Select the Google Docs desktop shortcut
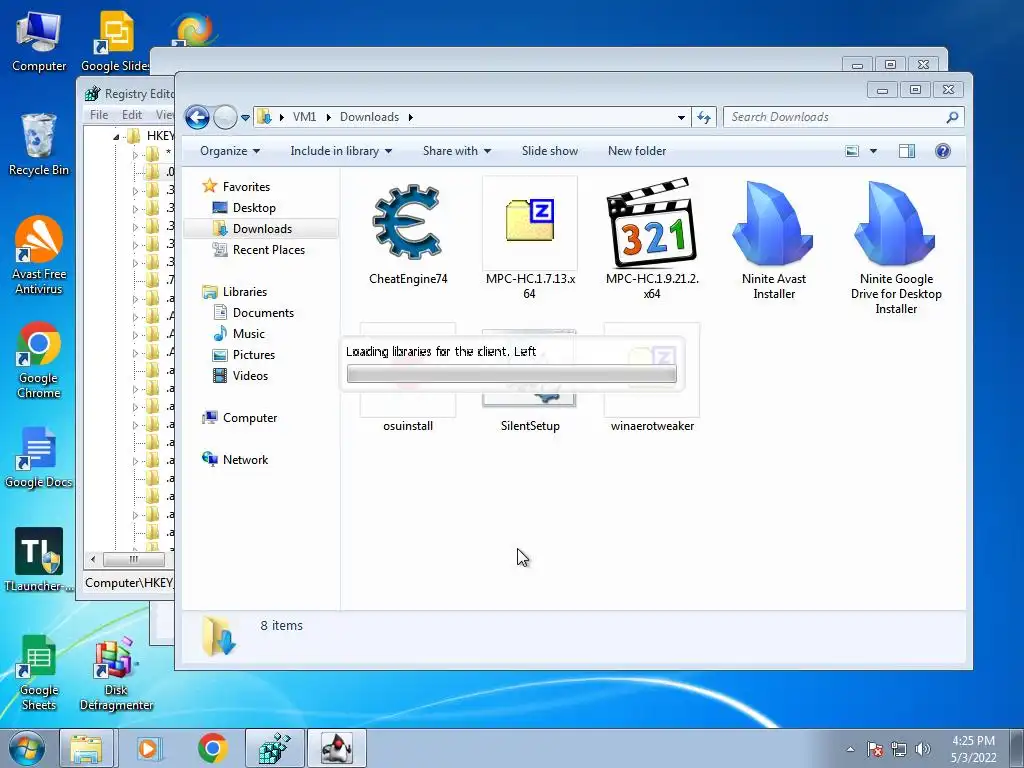This screenshot has width=1024, height=768. click(39, 457)
